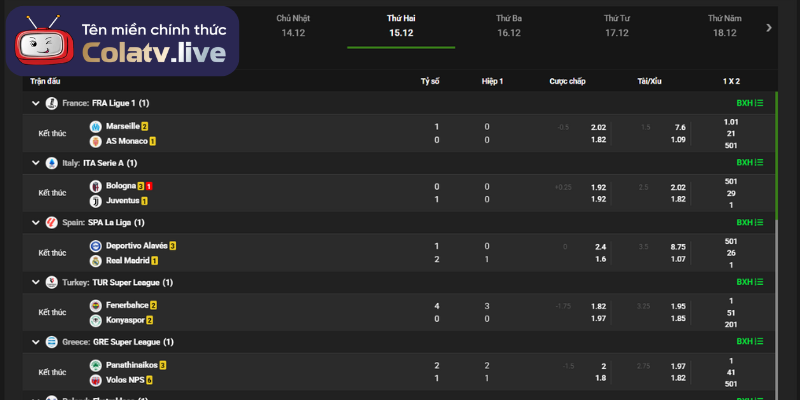This screenshot has width=800, height=400.
Task: Switch to the Thứ Ba 16.12 tab
Action: coord(508,26)
